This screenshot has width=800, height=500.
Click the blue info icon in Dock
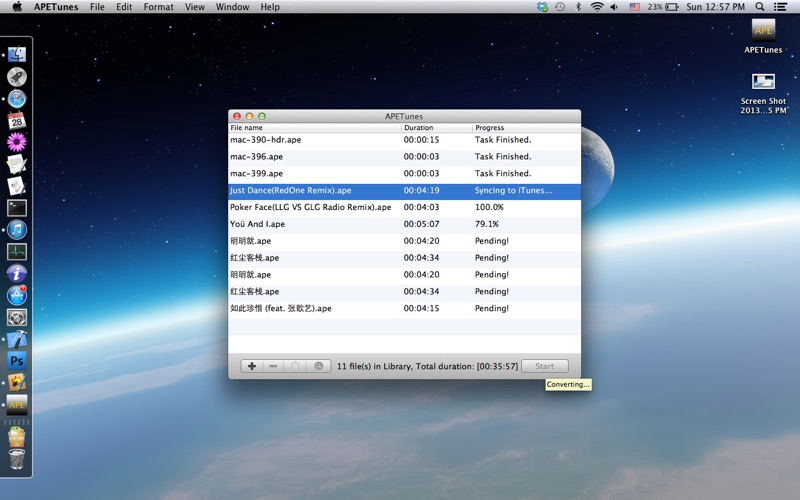17,273
